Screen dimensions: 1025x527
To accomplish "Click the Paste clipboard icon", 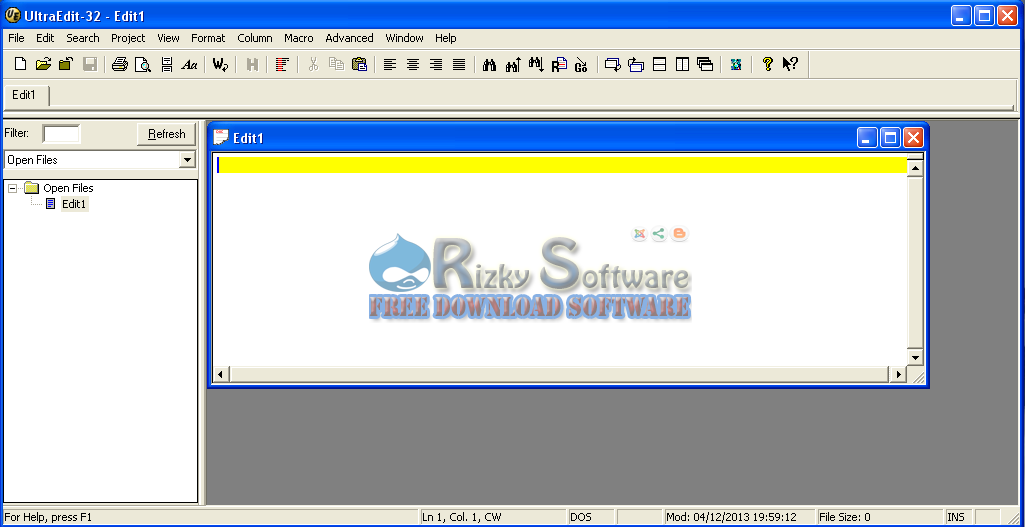I will (x=359, y=64).
